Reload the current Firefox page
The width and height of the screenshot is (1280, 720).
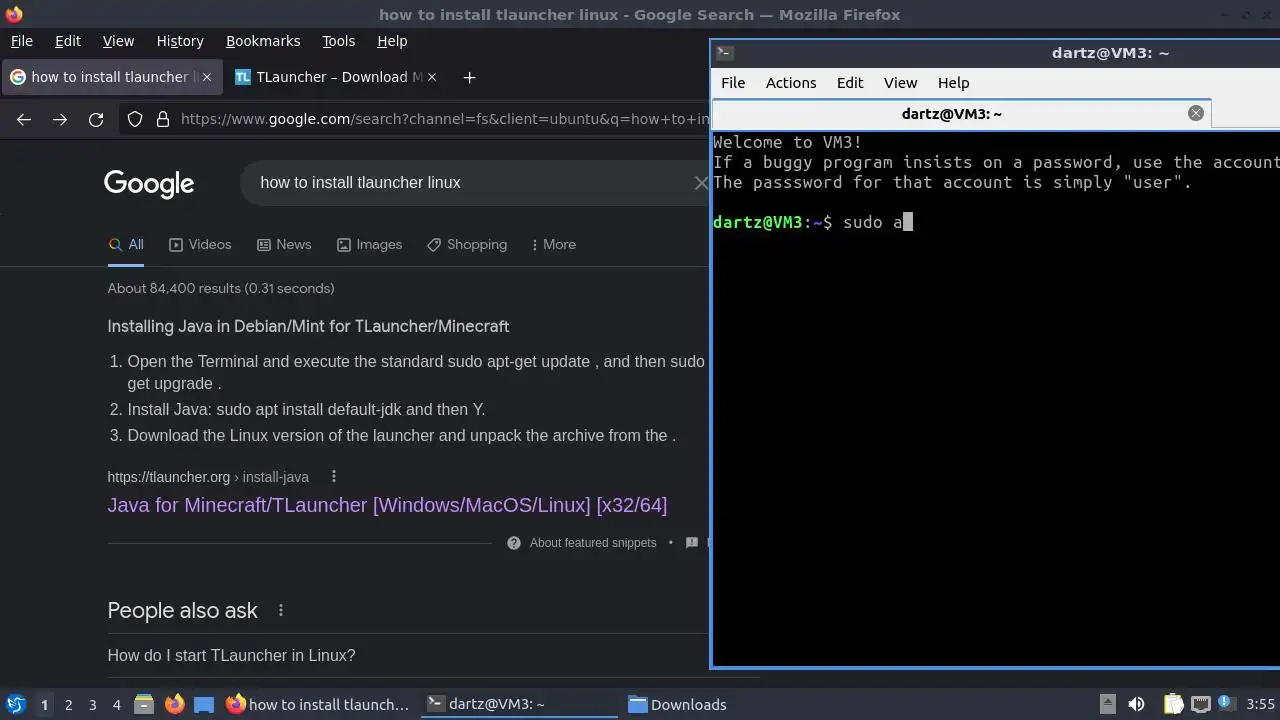pyautogui.click(x=96, y=120)
